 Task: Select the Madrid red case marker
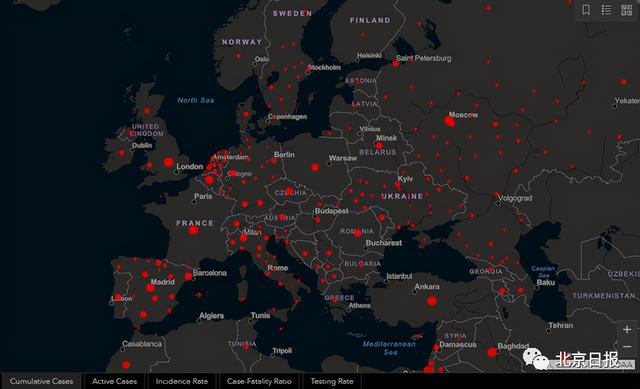pos(150,288)
